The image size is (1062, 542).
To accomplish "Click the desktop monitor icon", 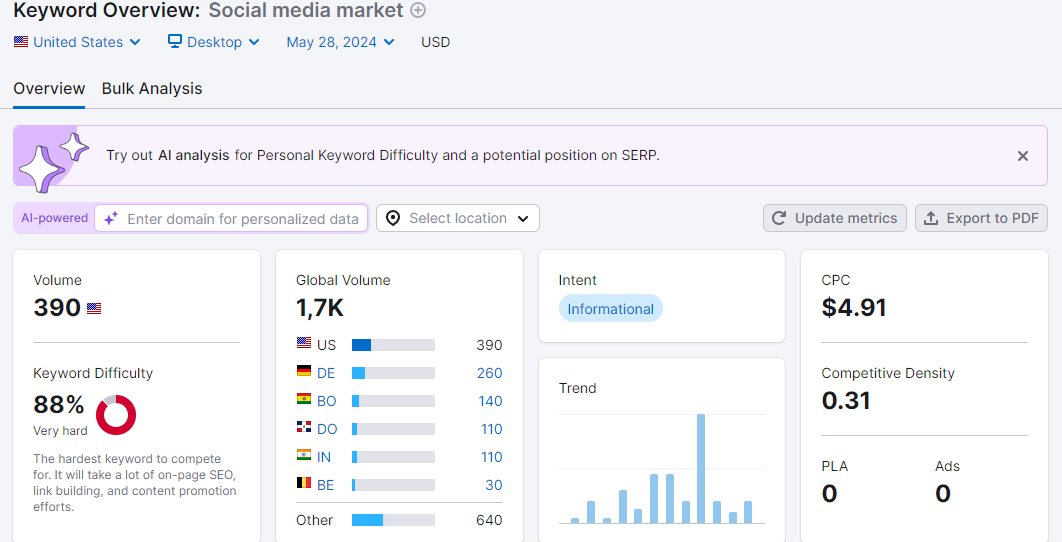I will coord(175,41).
